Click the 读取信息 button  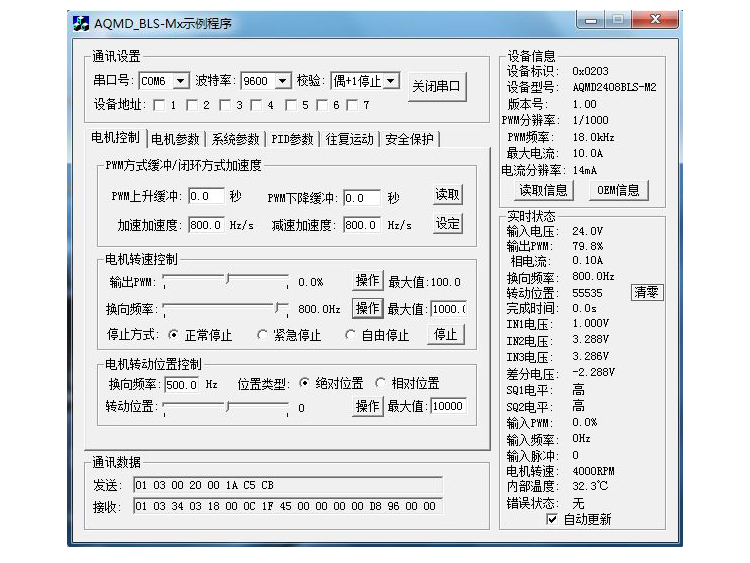[x=543, y=190]
